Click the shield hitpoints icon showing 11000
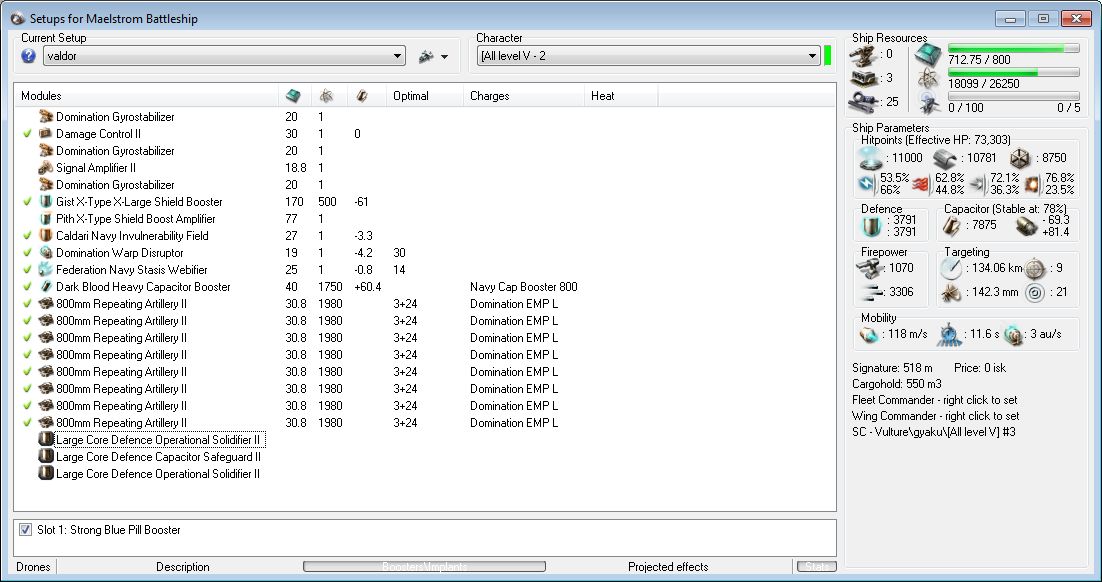The height and width of the screenshot is (582, 1102). tap(871, 159)
